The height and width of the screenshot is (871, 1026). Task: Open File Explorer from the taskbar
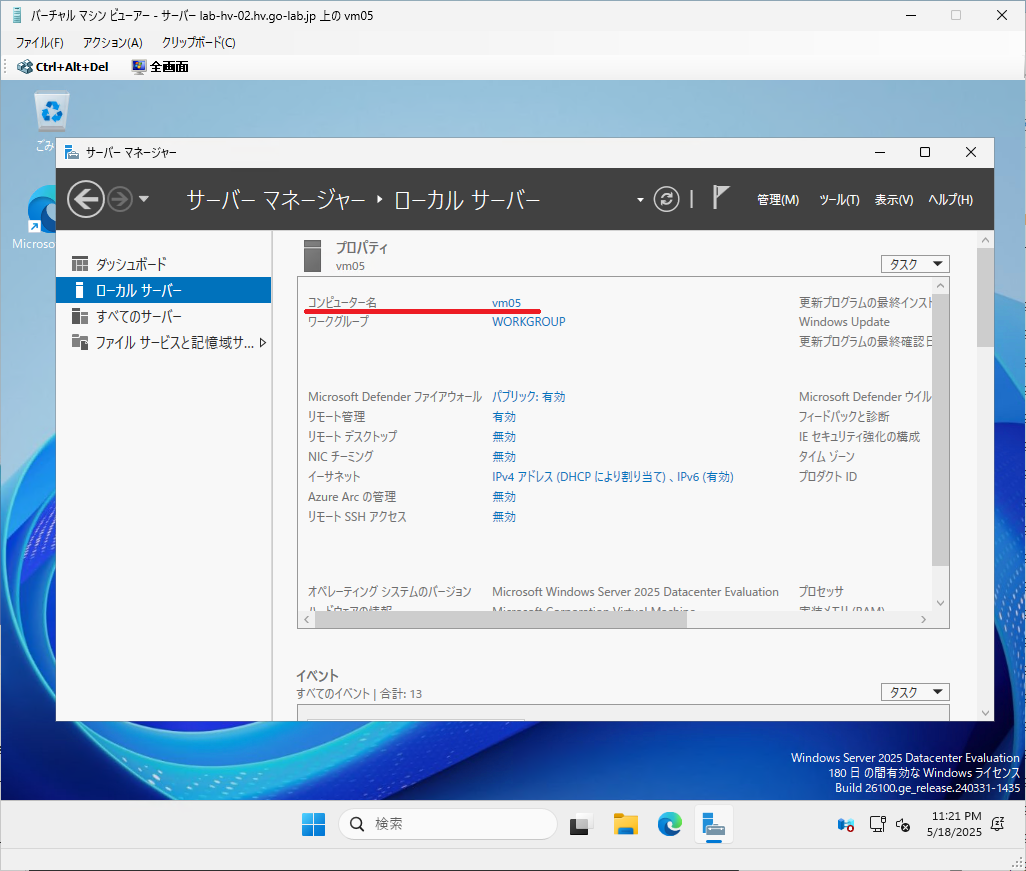(x=626, y=825)
